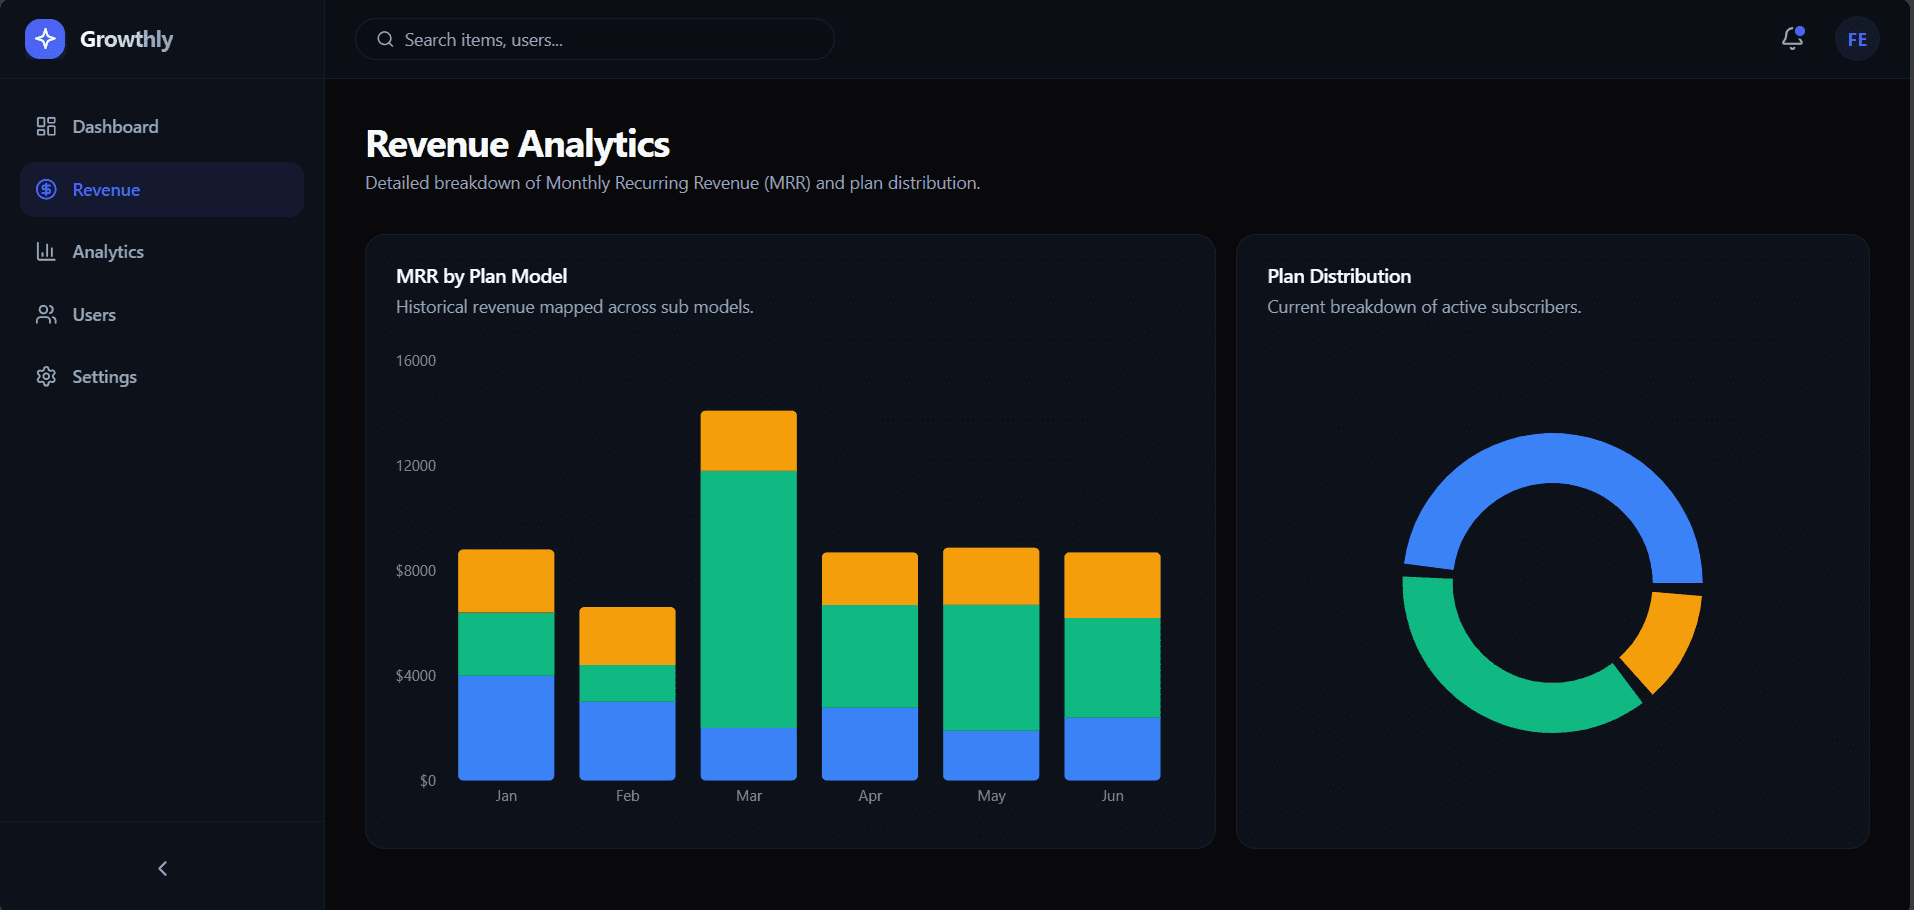Click the Dashboard grid icon in sidebar
This screenshot has height=910, width=1914.
(46, 126)
